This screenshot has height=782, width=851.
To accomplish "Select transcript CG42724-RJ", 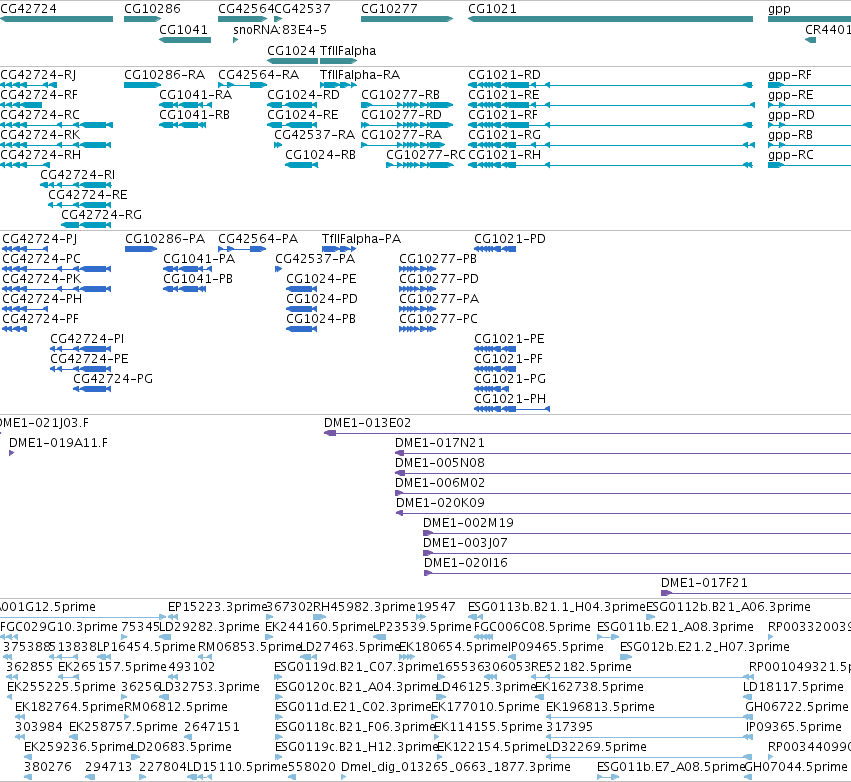I will pyautogui.click(x=28, y=85).
